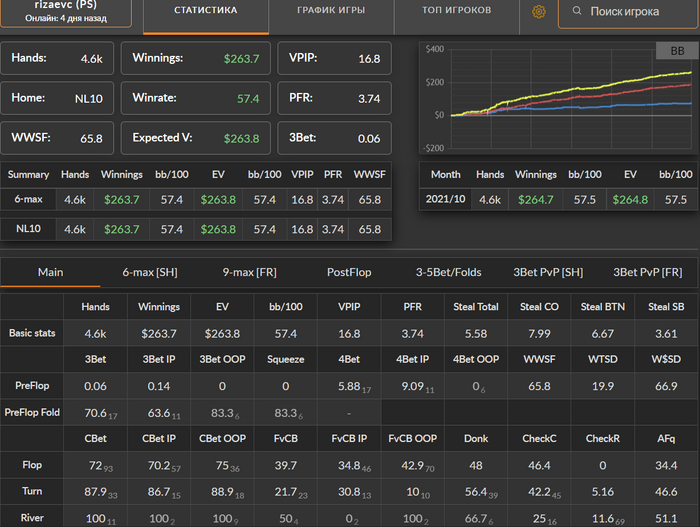Click the rizaevc (PS) player name box
This screenshot has width=700, height=527.
(x=66, y=12)
